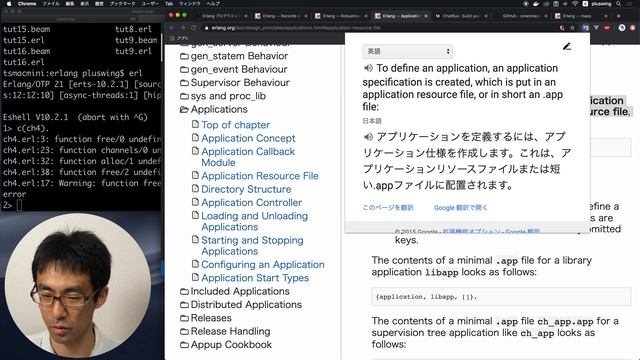Open a new browser tab with plus

pos(619,16)
